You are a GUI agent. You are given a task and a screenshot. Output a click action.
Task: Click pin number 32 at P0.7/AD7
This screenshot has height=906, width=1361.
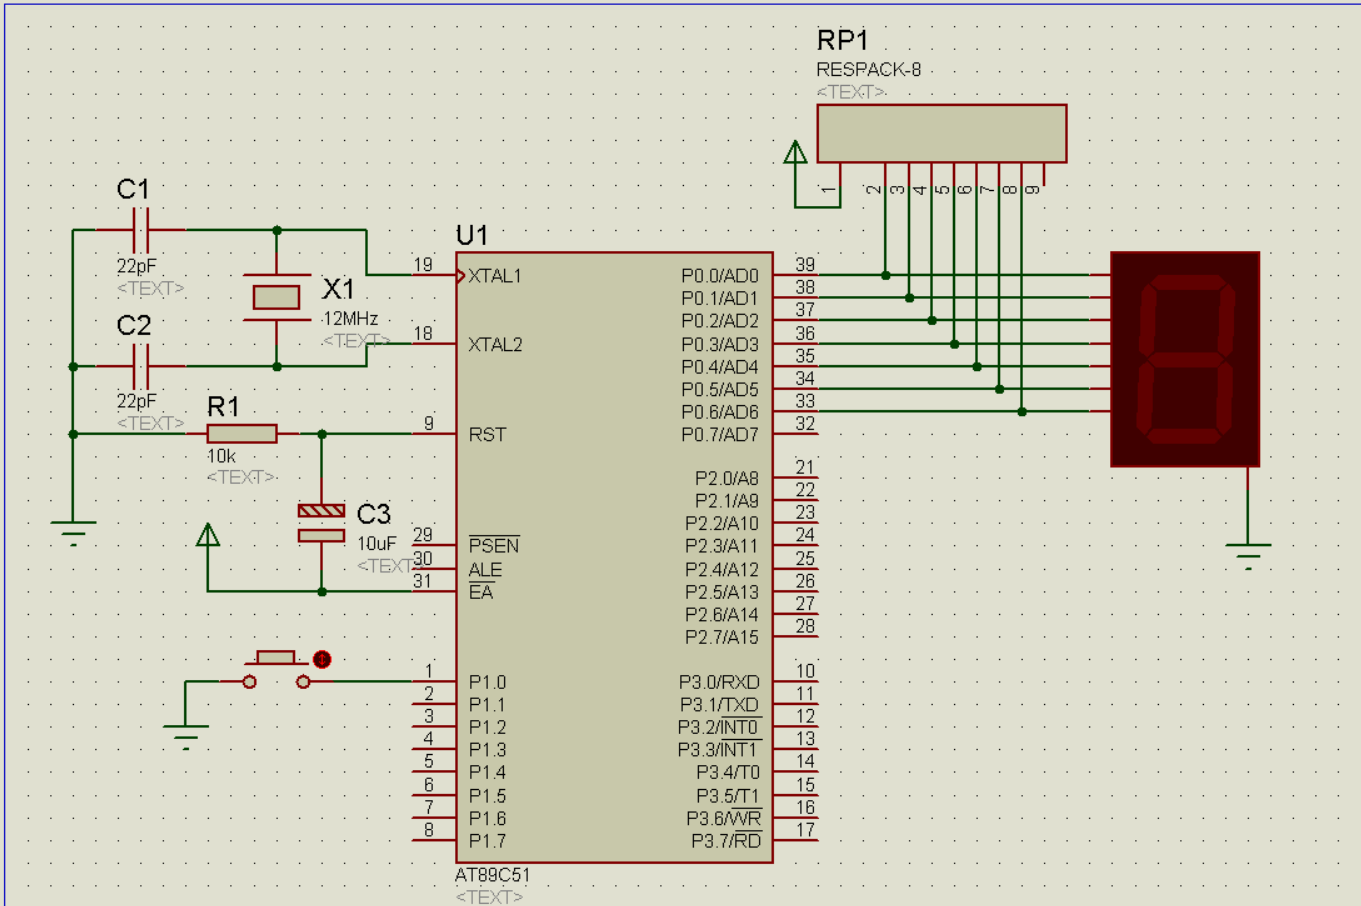805,424
